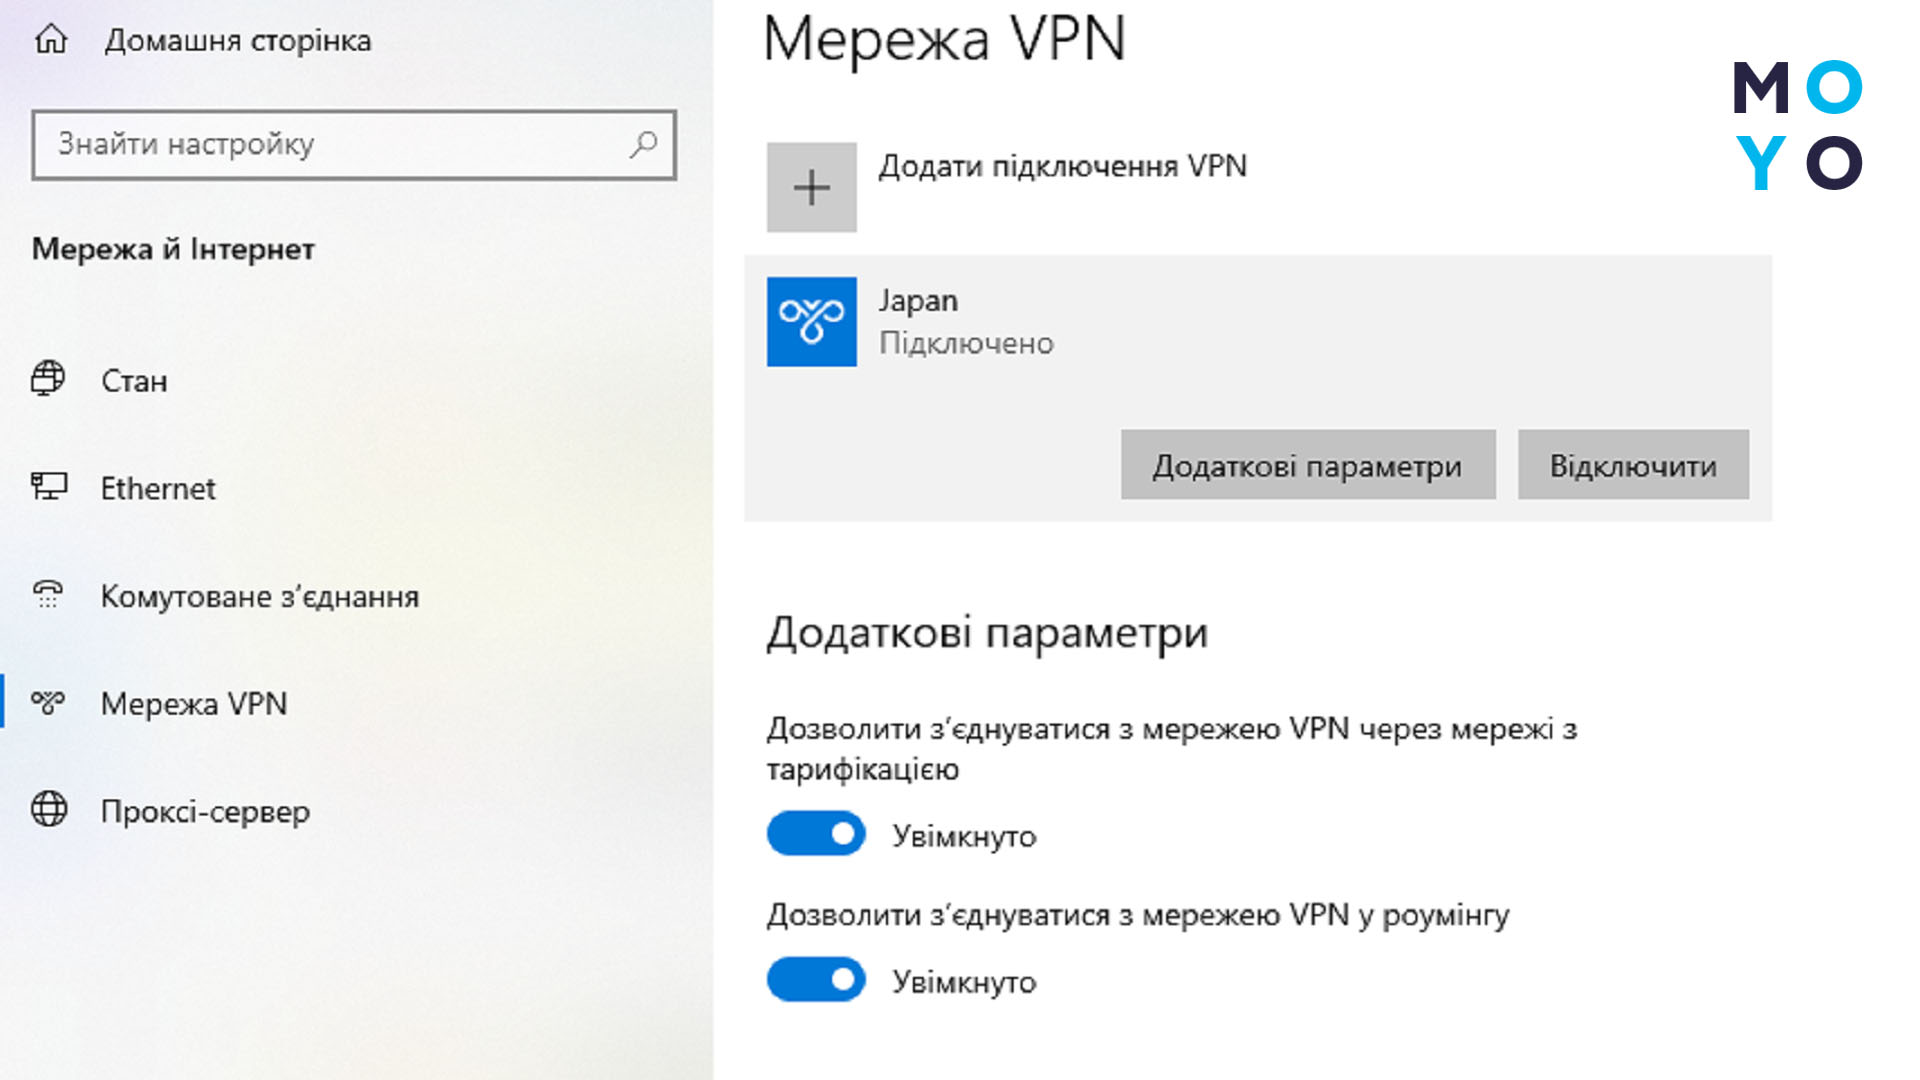Screen dimensions: 1920x1080
Task: Toggle VPN over metered networks switch
Action: click(816, 834)
